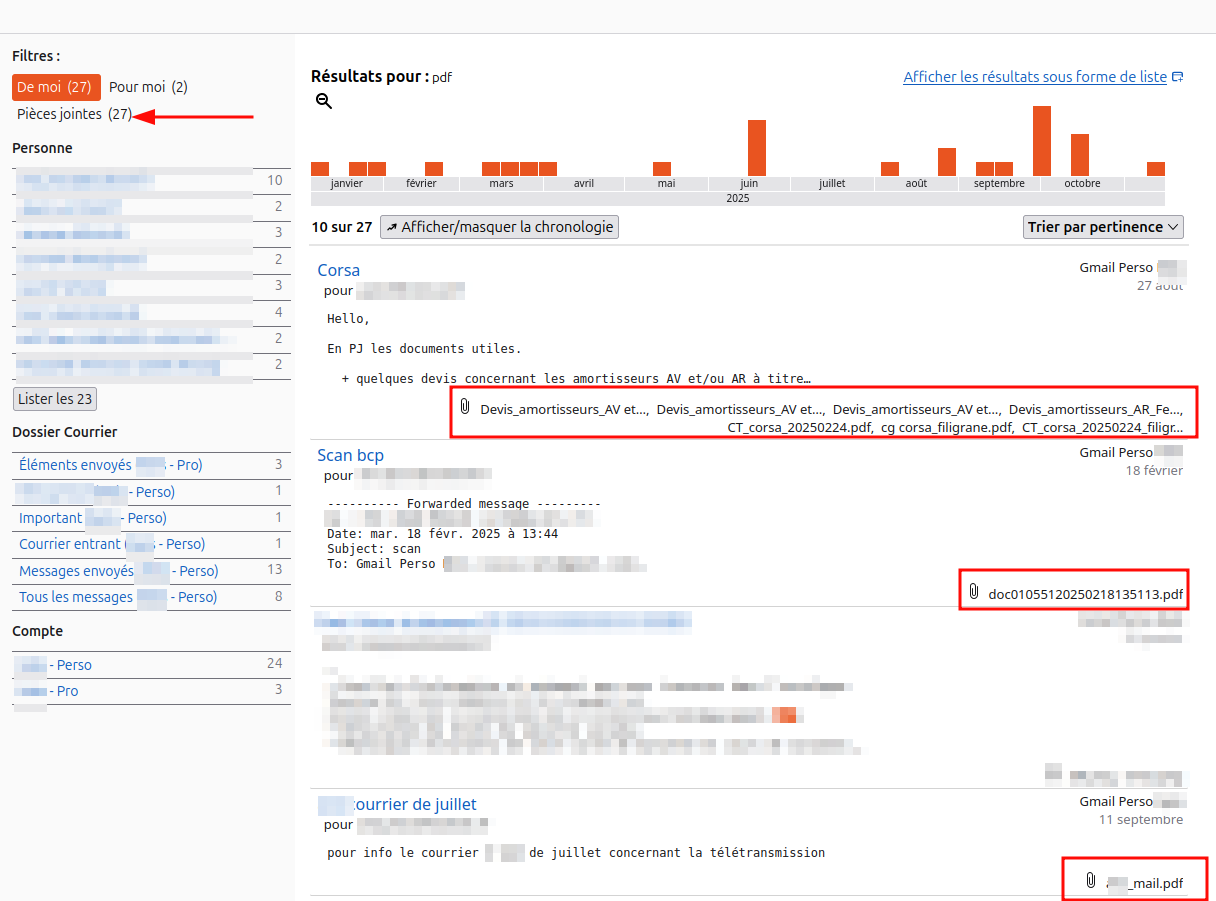Image resolution: width=1216 pixels, height=901 pixels.
Task: Filter by the Pro account with 3 results
Action: tap(151, 691)
